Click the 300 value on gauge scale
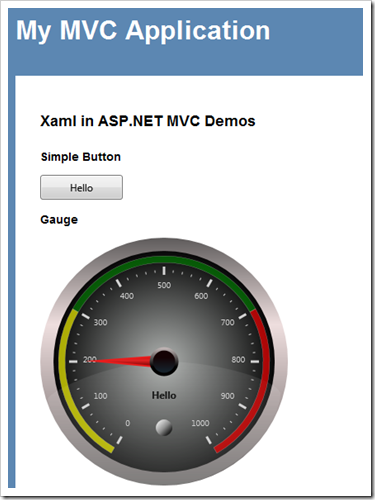 click(100, 322)
